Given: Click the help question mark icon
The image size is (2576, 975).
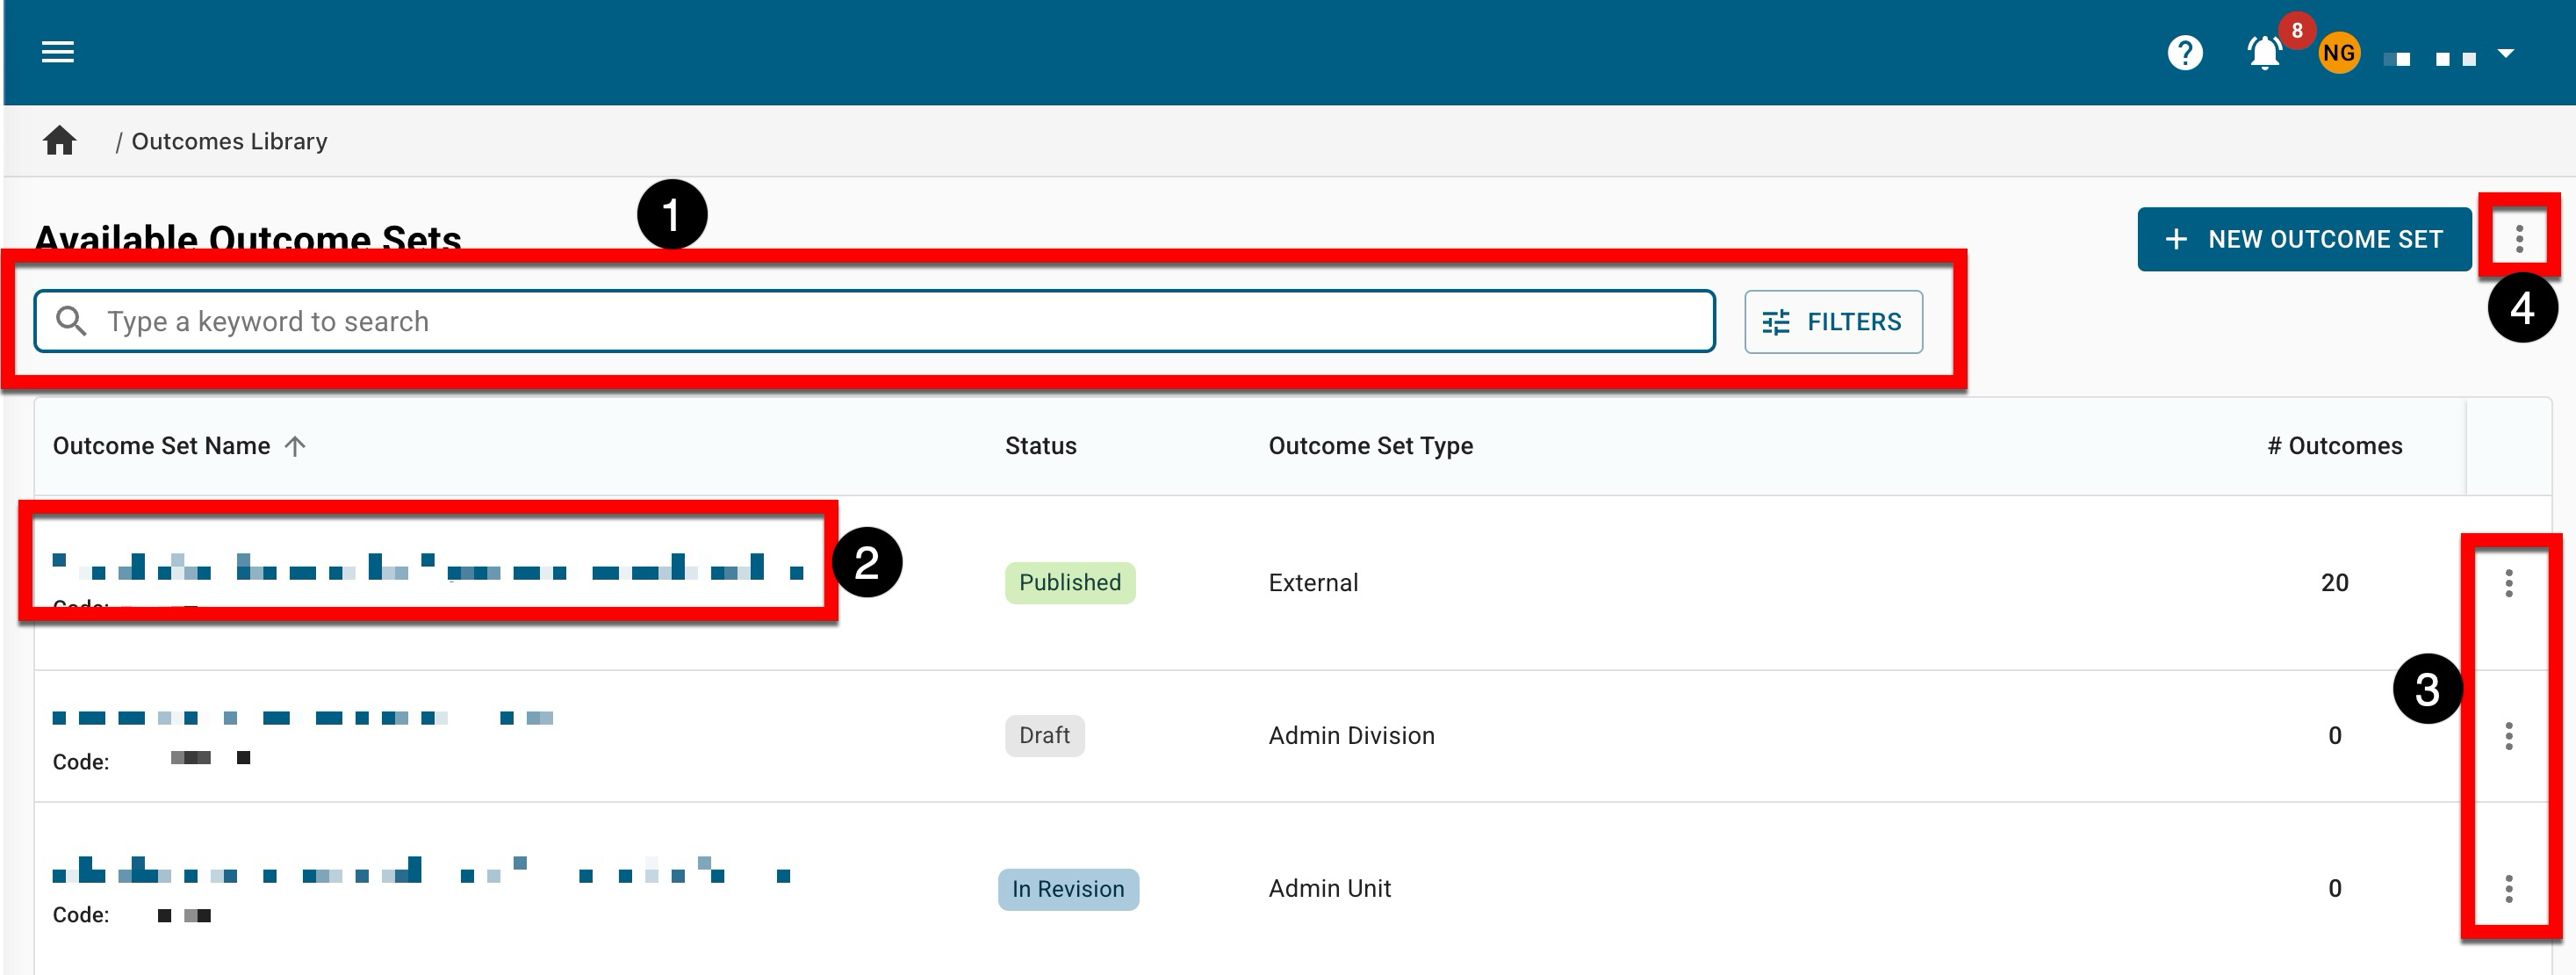Looking at the screenshot, I should [x=2184, y=52].
